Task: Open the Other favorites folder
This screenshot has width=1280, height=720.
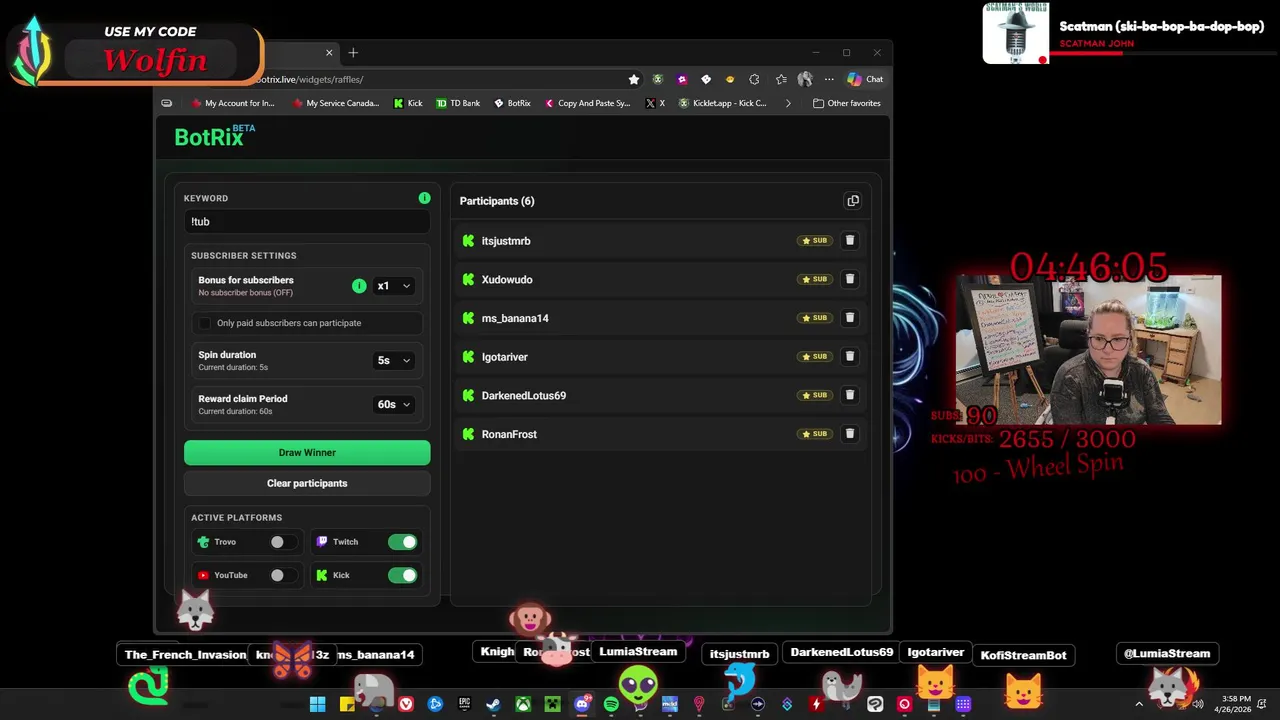Action: coord(846,103)
